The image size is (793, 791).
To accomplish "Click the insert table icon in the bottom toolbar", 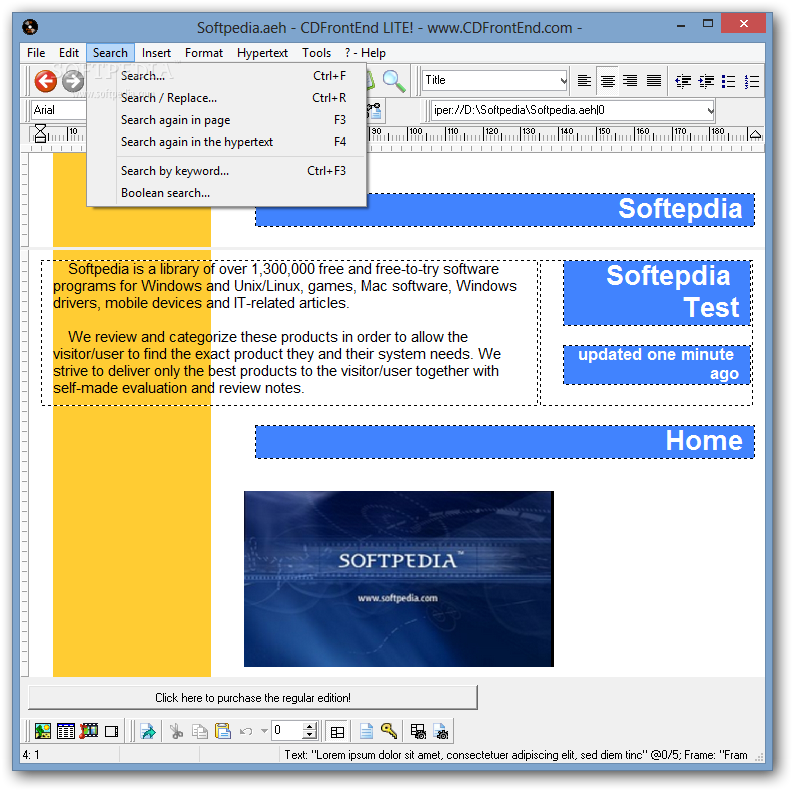I will point(66,731).
